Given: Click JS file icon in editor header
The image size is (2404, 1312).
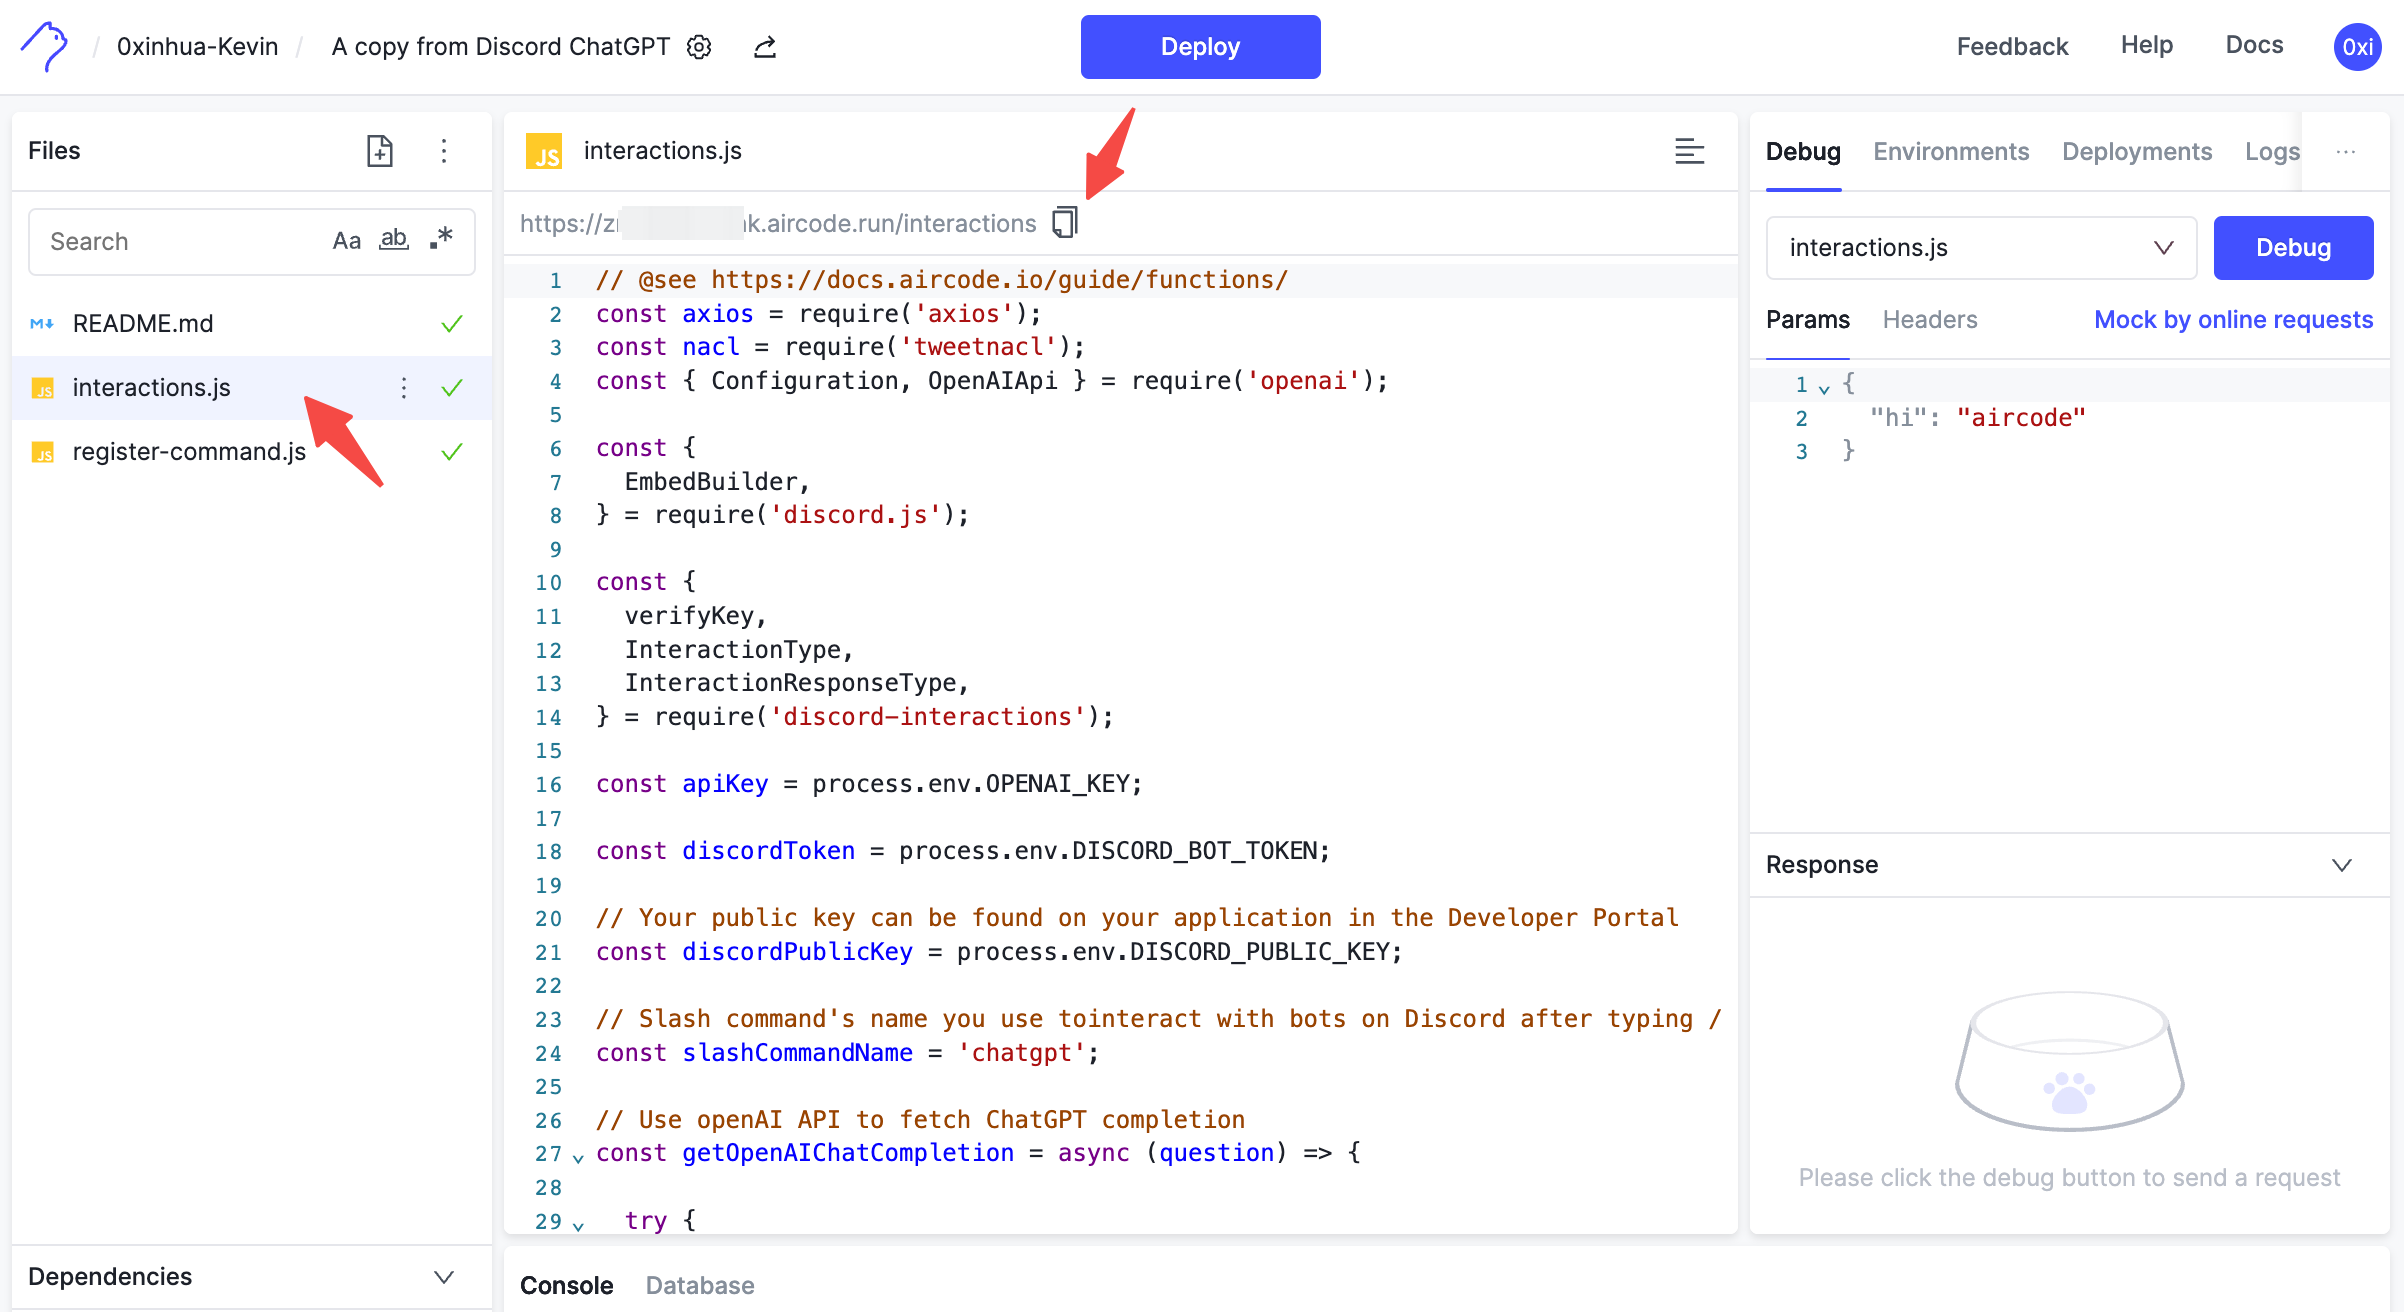Looking at the screenshot, I should coord(544,151).
